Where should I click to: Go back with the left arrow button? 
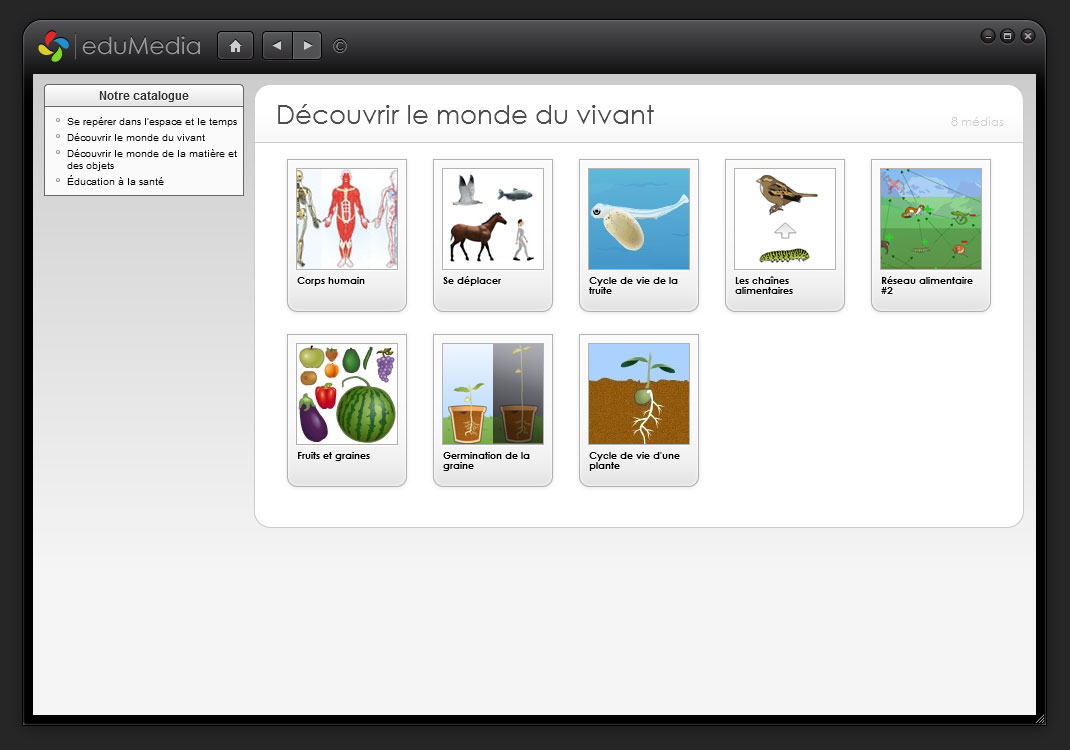pos(277,46)
